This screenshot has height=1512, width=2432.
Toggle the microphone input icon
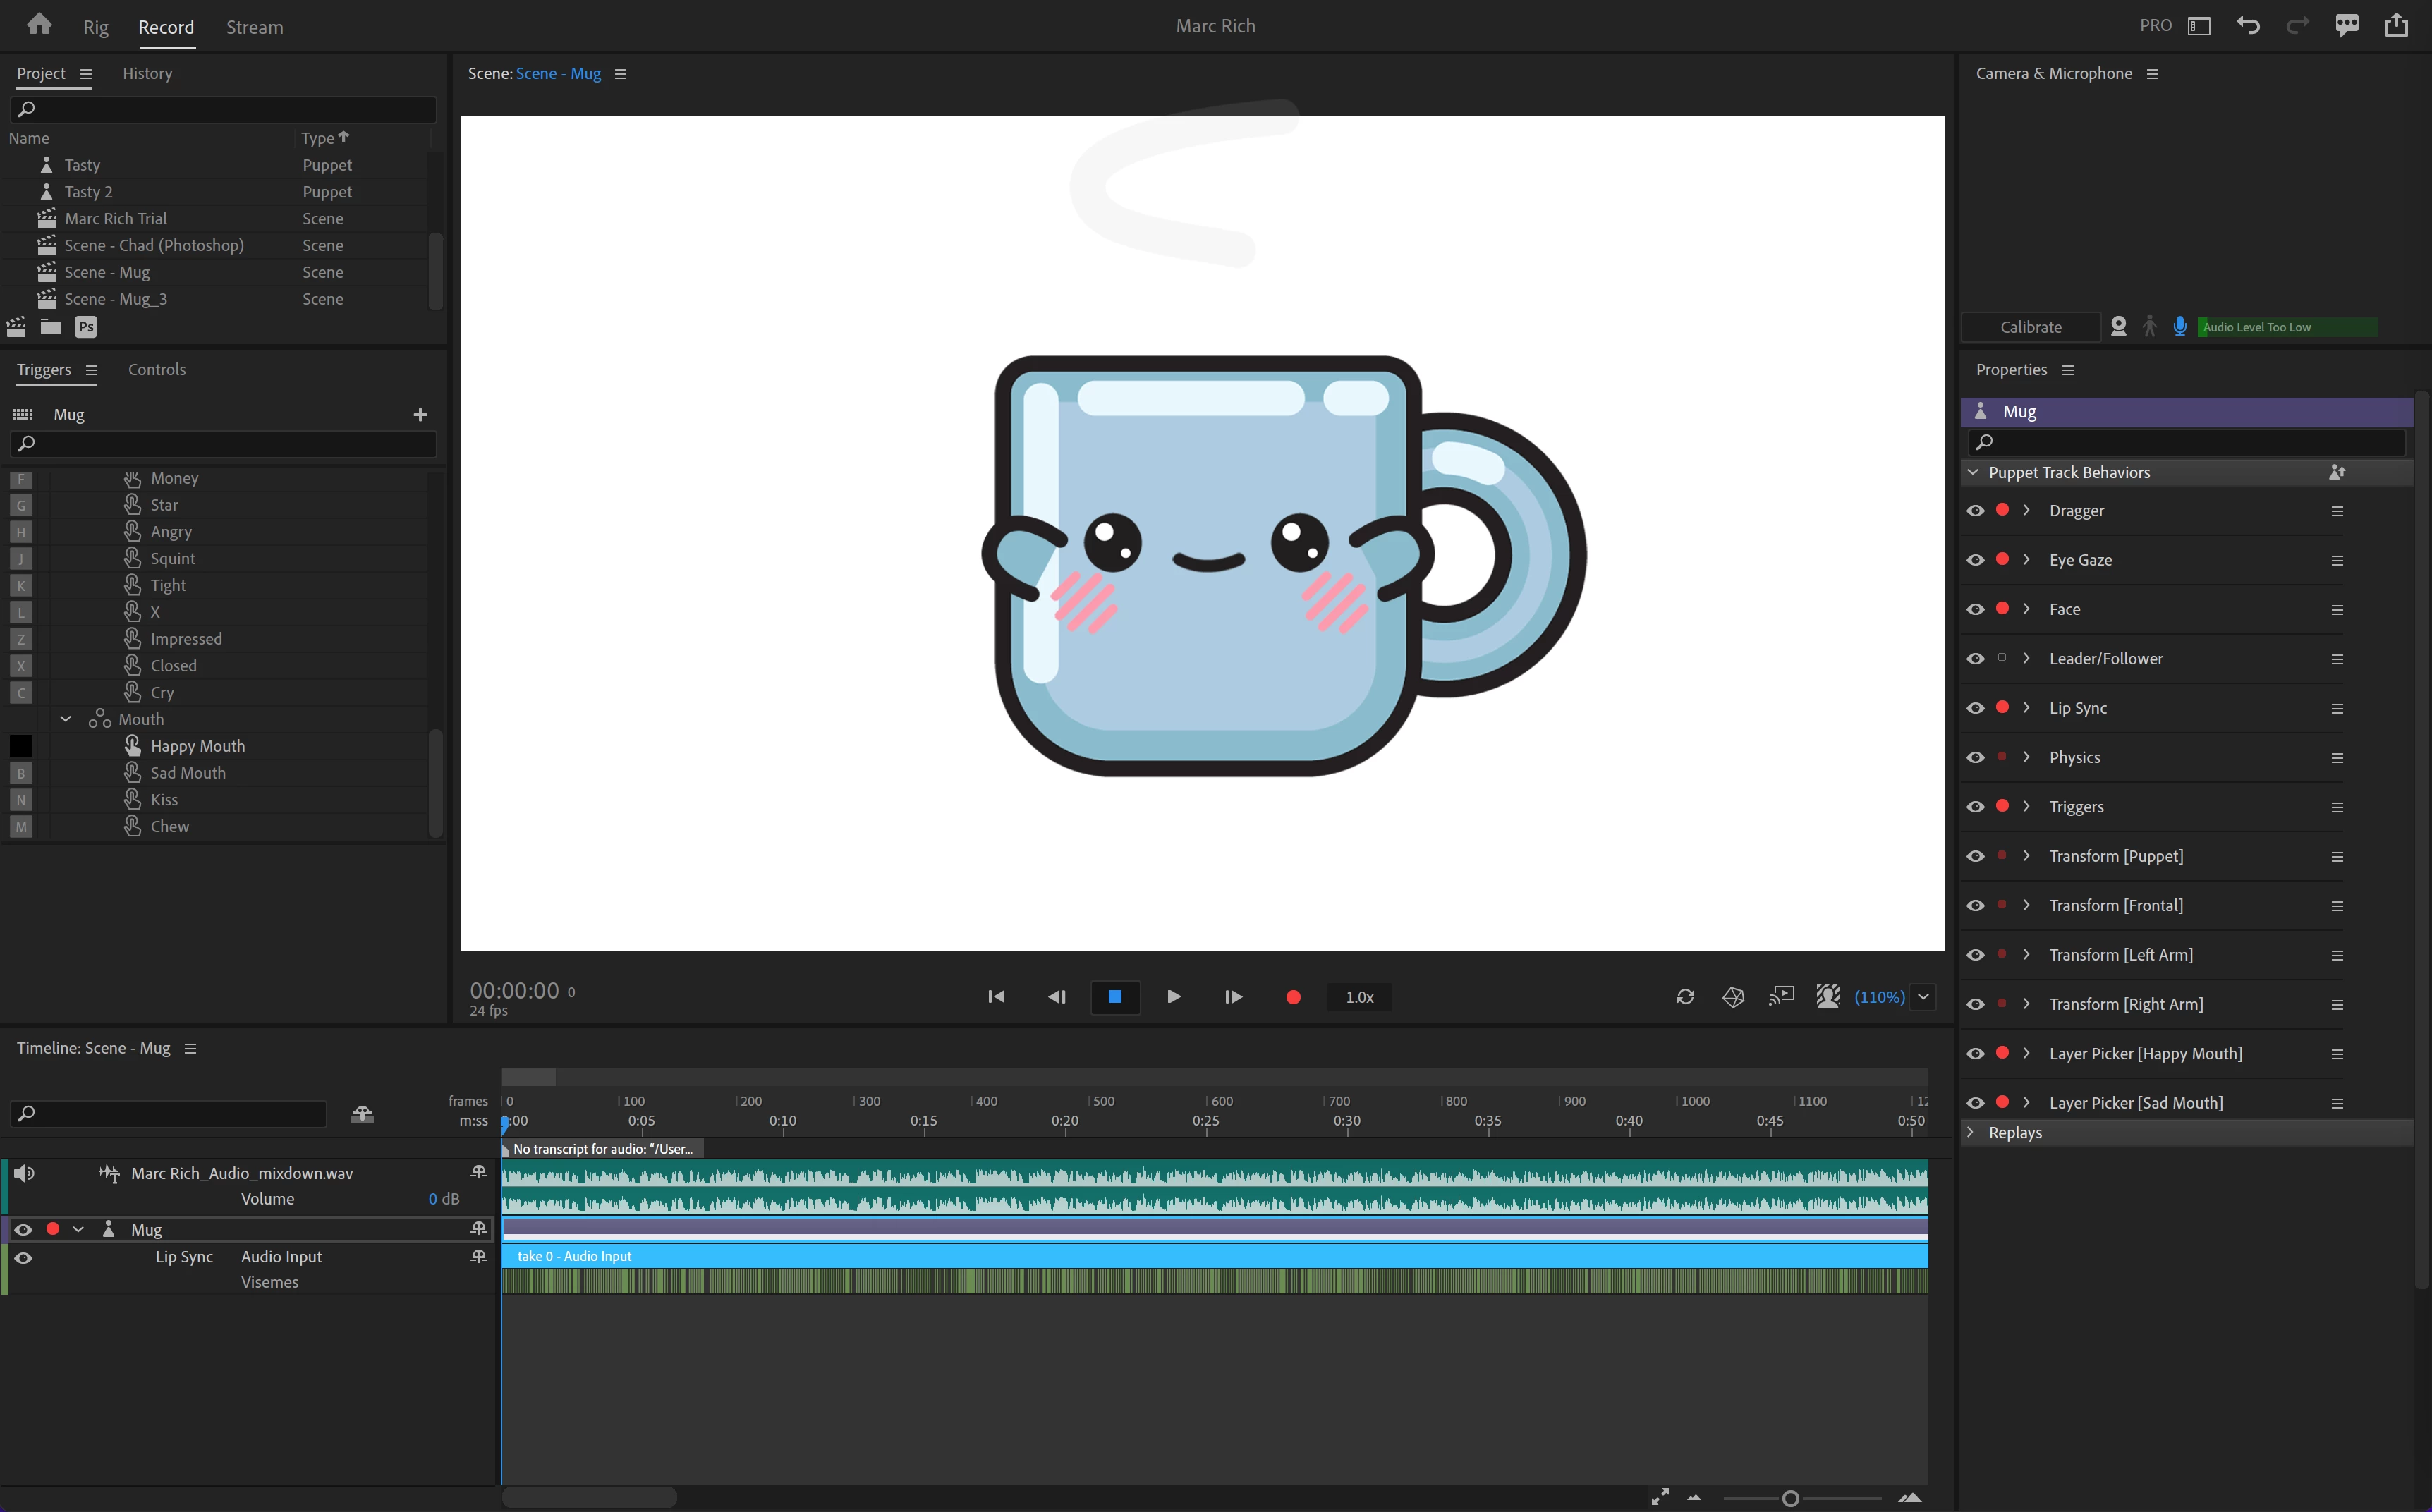(2179, 327)
